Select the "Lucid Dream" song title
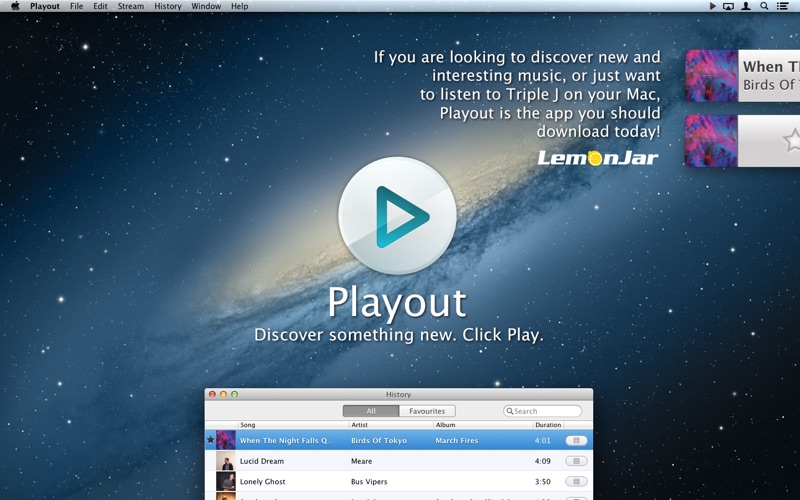 pos(262,461)
